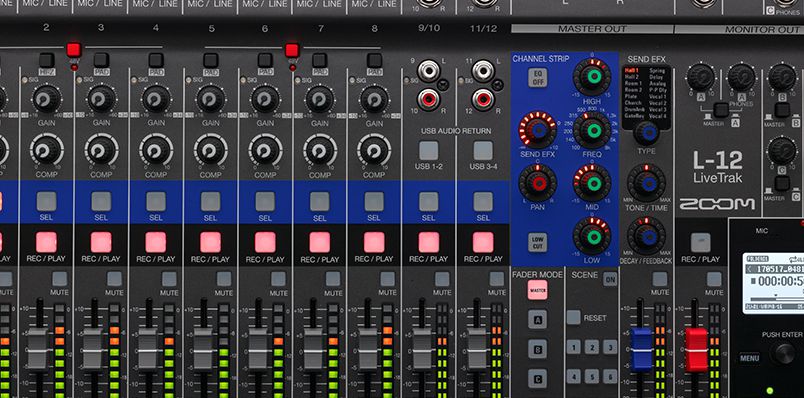This screenshot has height=398, width=804.
Task: Mute channel 4
Action: click(x=169, y=278)
